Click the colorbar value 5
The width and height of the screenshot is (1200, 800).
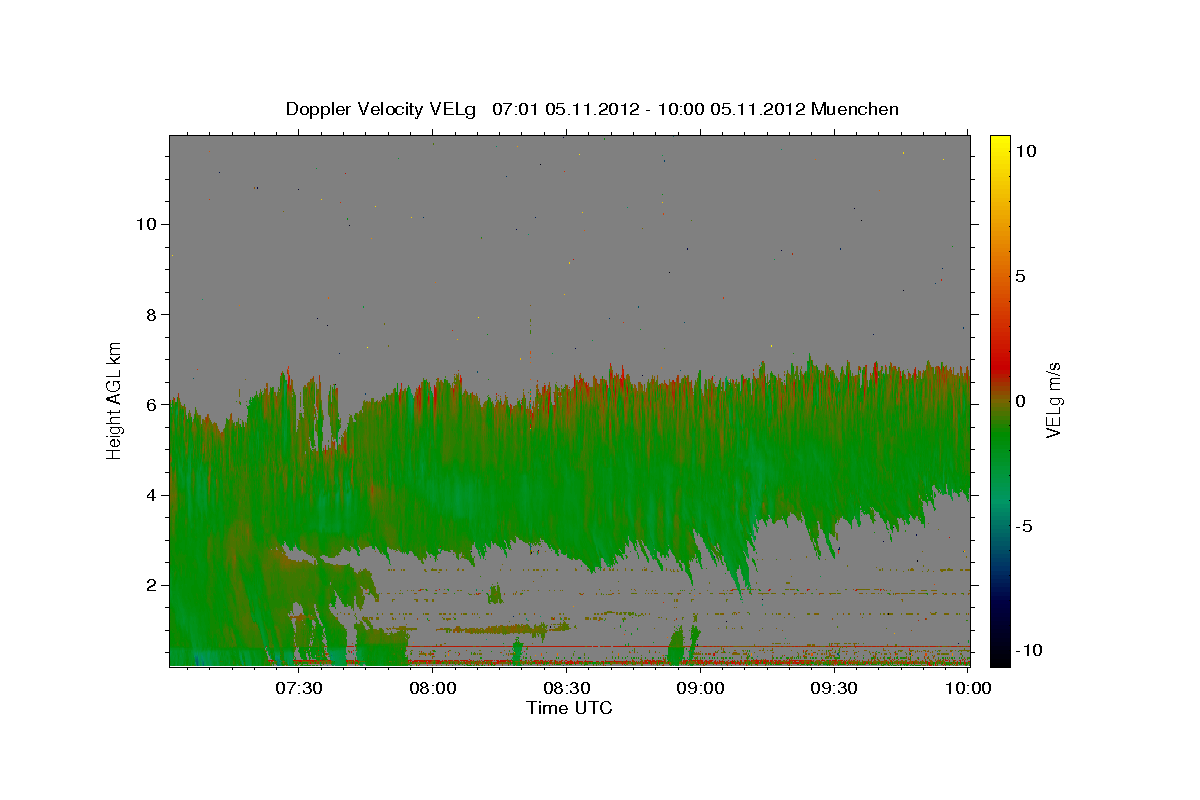[x=1021, y=276]
